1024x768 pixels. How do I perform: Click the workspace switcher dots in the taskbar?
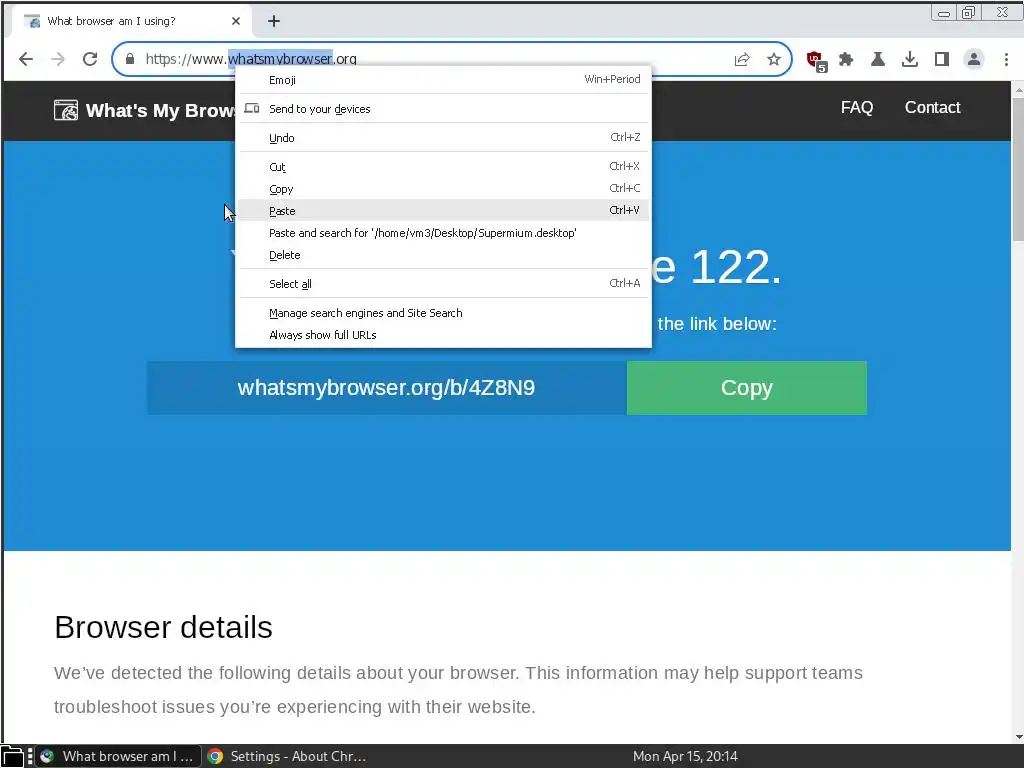(x=30, y=756)
